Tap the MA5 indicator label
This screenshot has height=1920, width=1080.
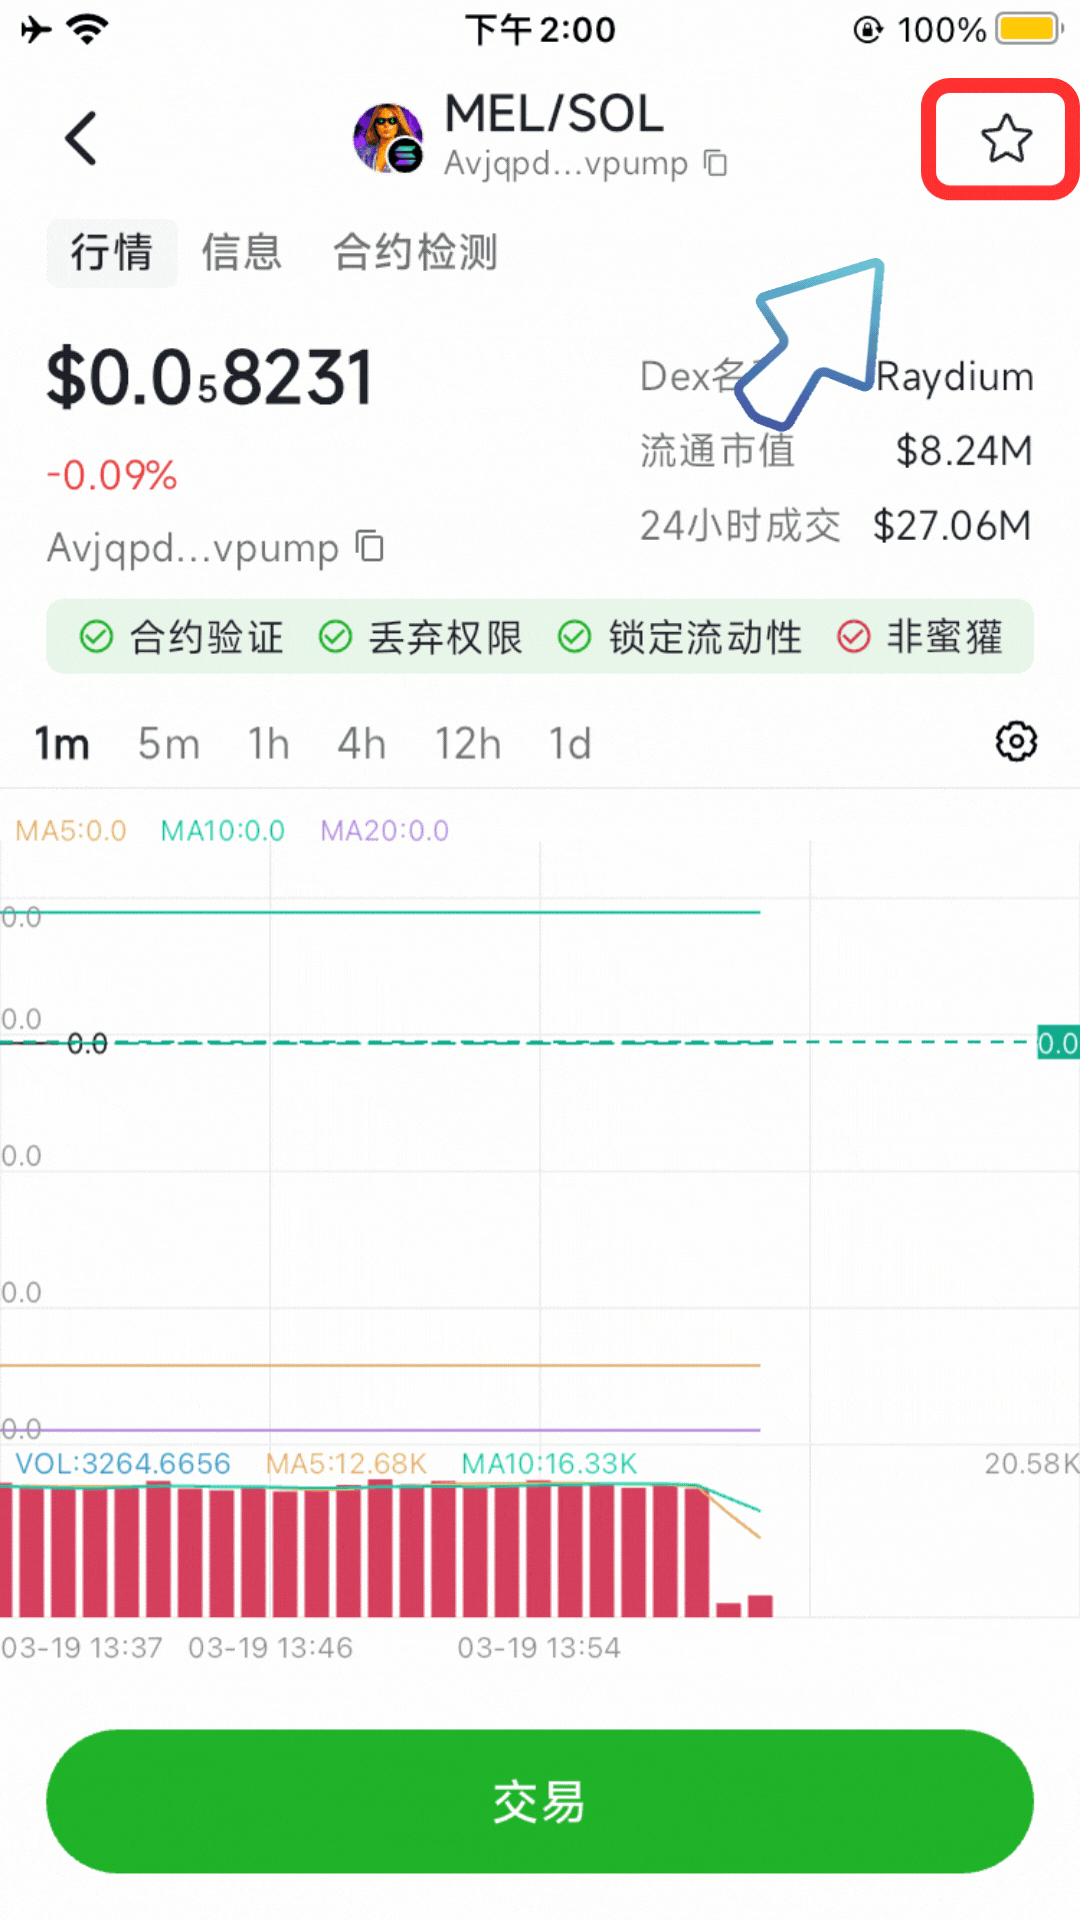click(x=71, y=831)
